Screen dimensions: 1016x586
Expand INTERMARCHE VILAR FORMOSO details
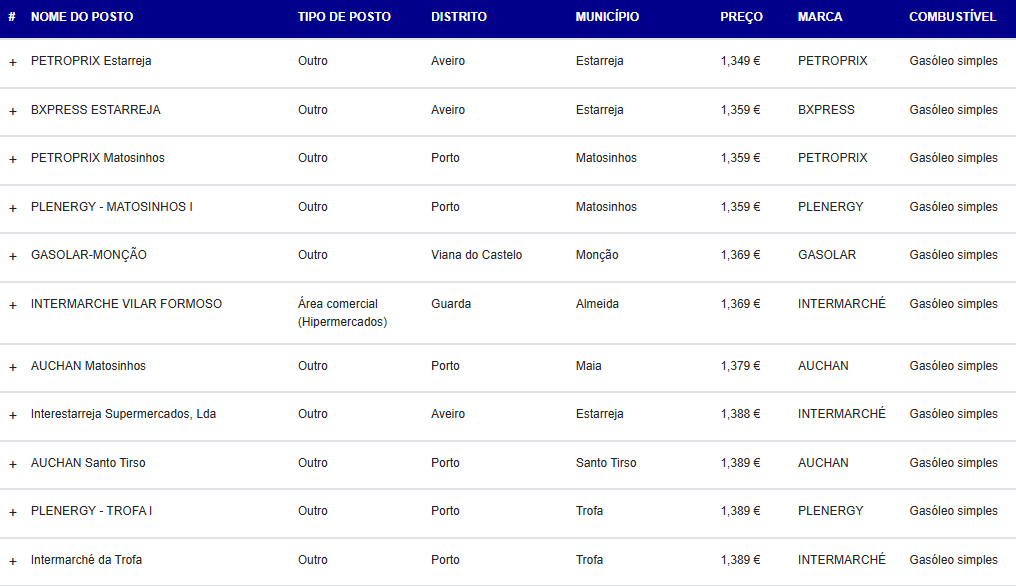tap(13, 305)
